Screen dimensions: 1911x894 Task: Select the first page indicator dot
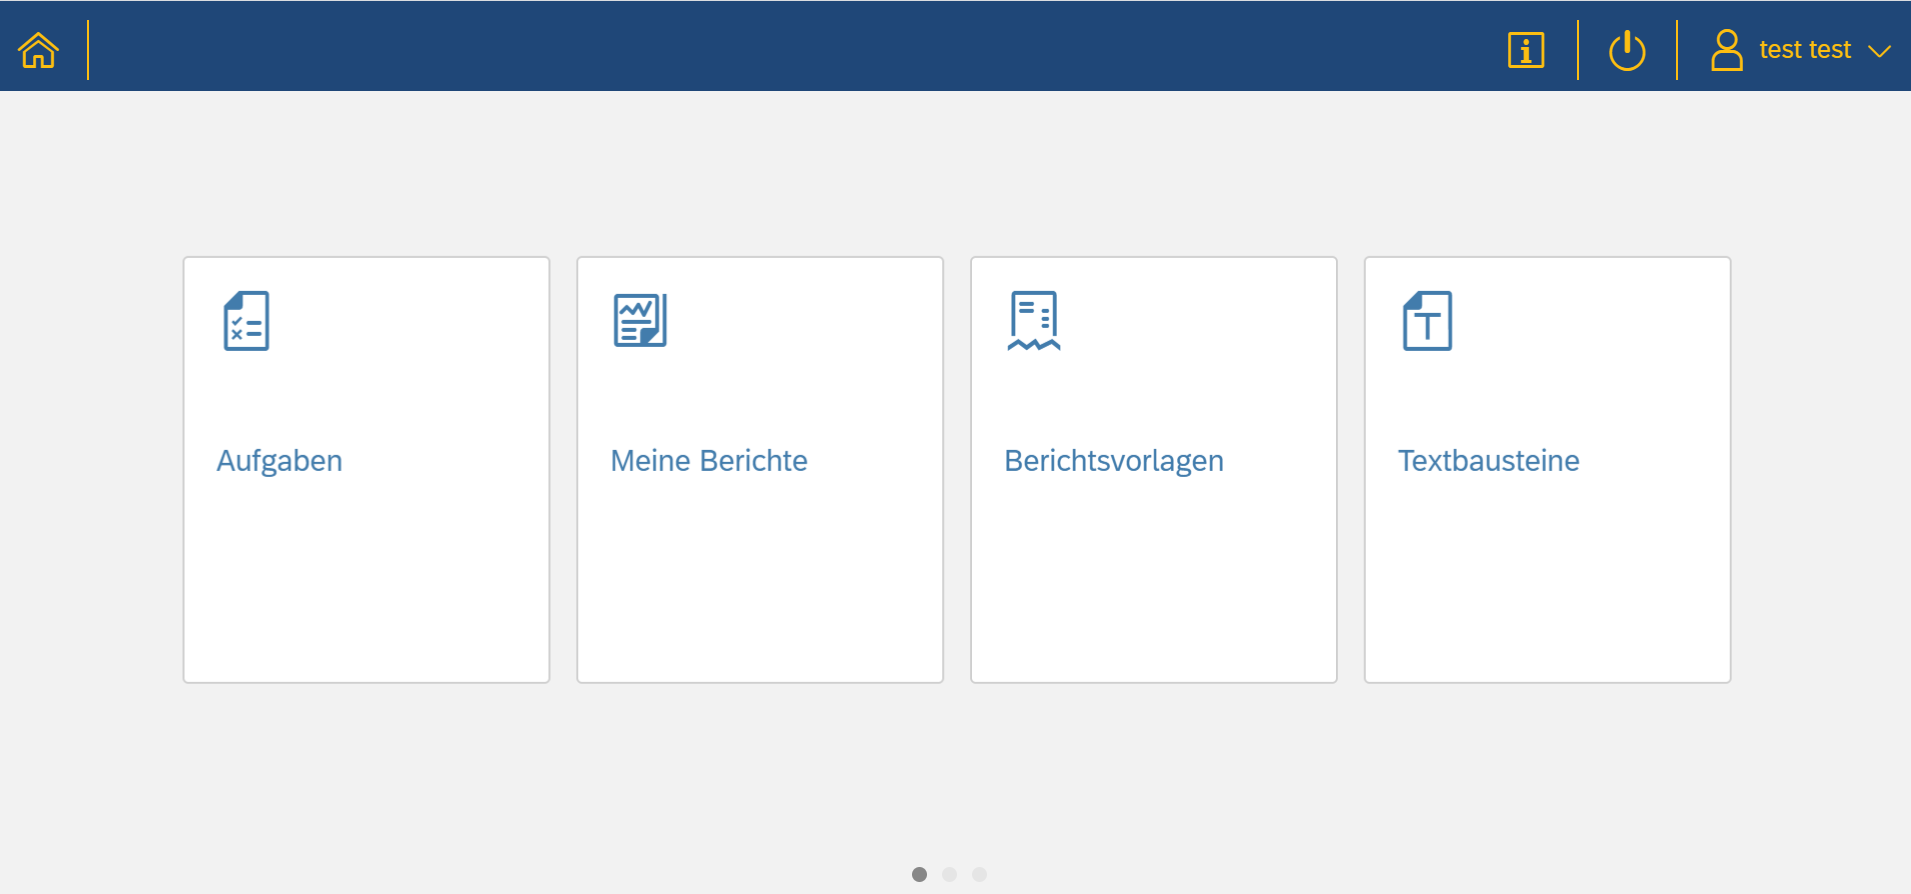919,874
